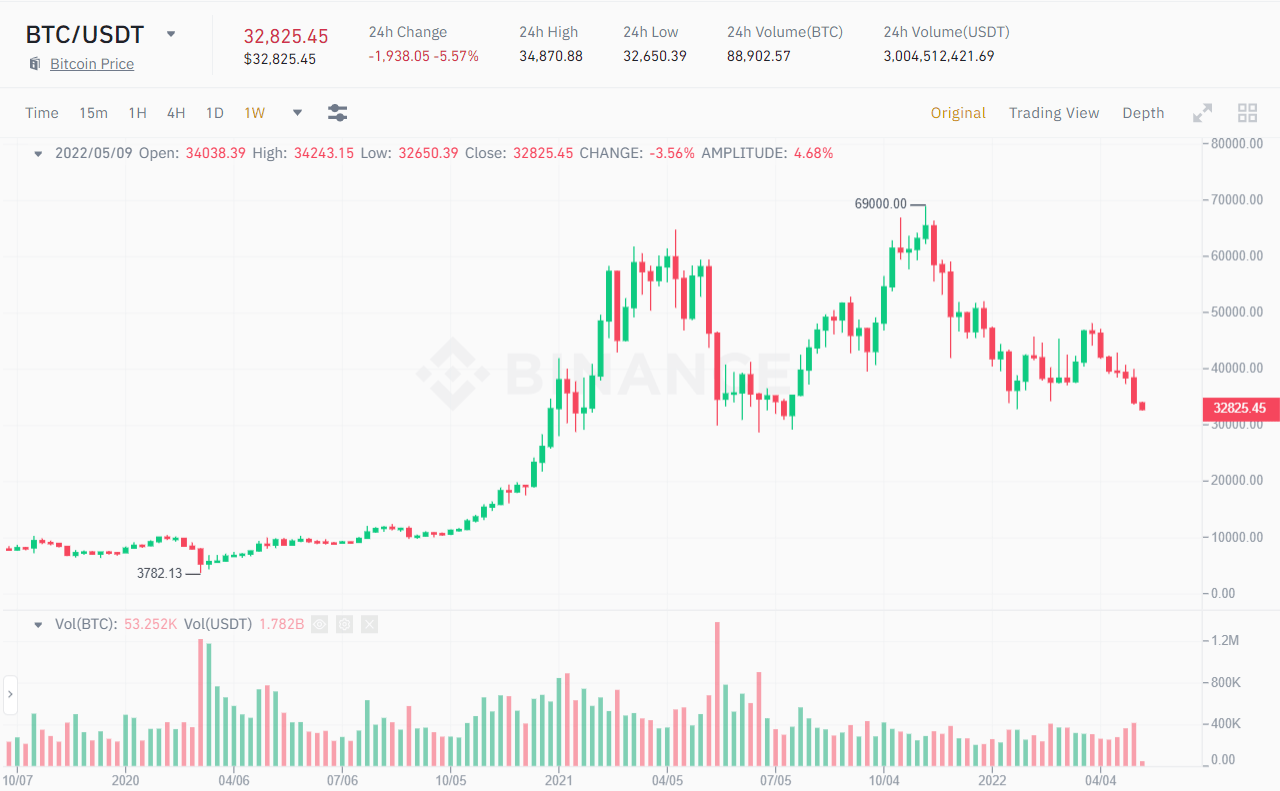This screenshot has height=791, width=1280.
Task: Click the 24h Volume(BTC) value 88,902.57
Action: pyautogui.click(x=758, y=56)
